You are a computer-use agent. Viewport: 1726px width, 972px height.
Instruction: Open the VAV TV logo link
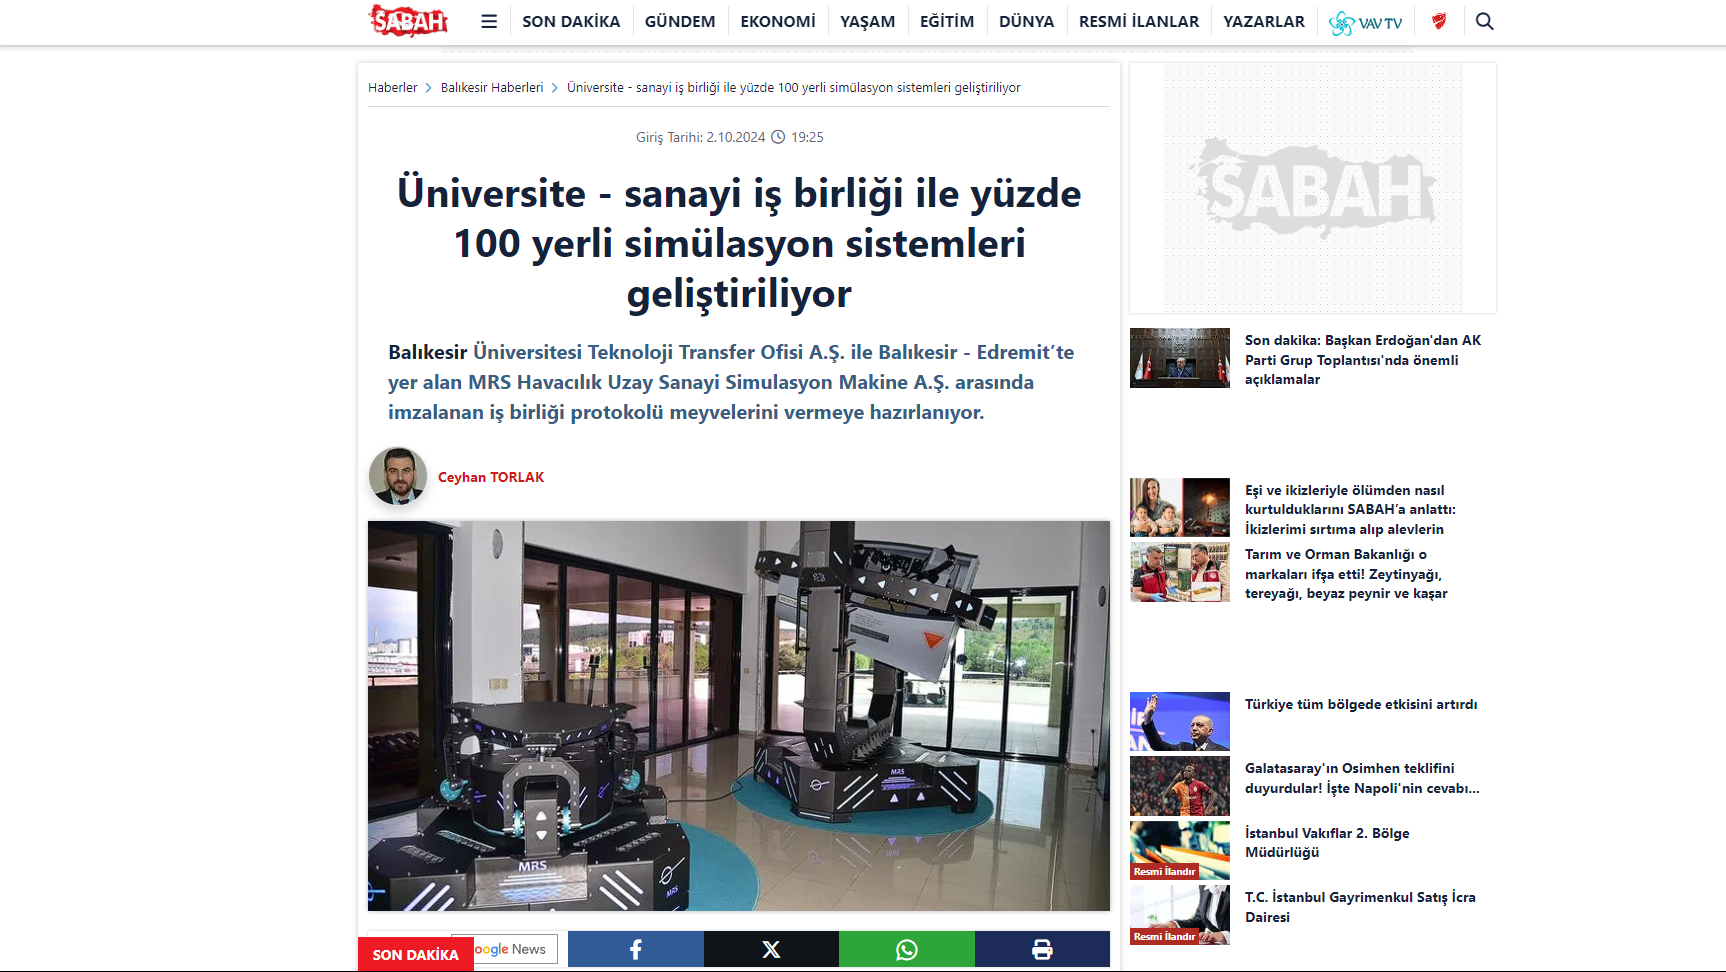[1366, 22]
